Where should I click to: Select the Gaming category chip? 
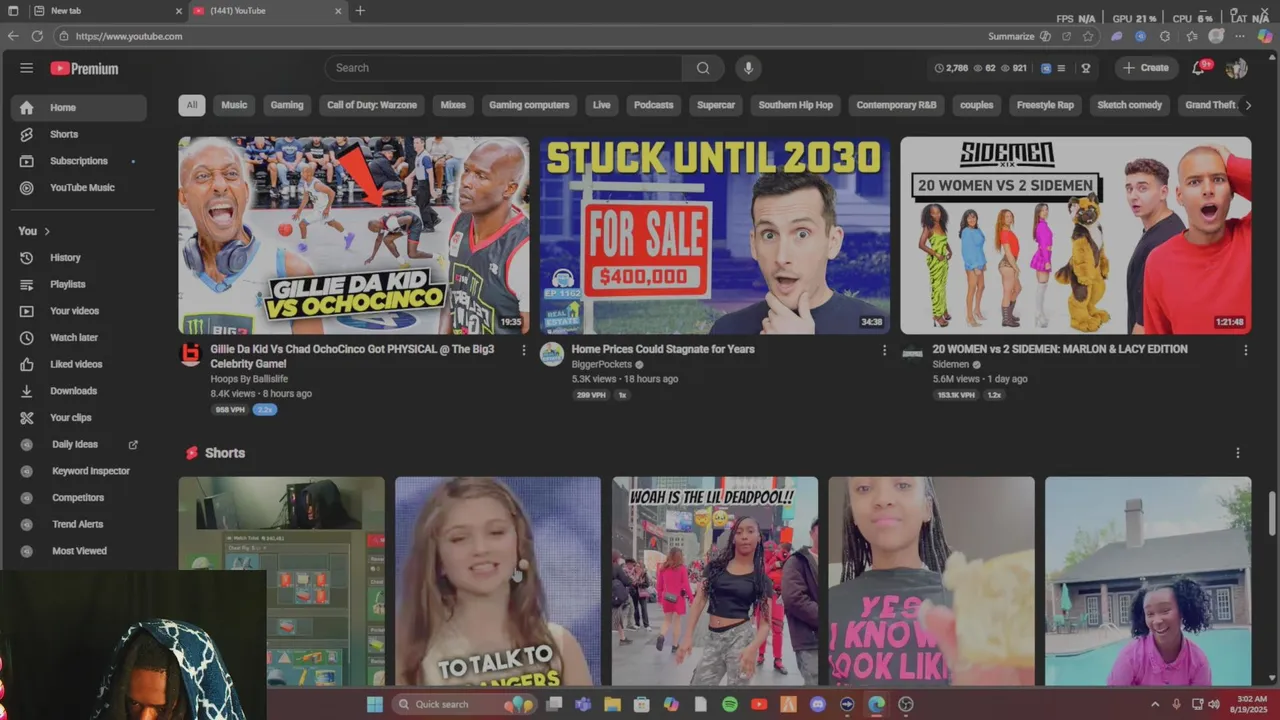pyautogui.click(x=287, y=105)
